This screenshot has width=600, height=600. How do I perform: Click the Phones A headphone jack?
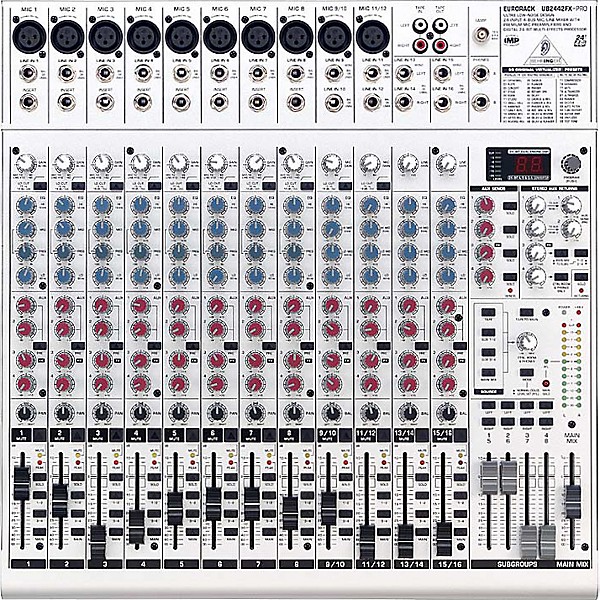point(480,73)
